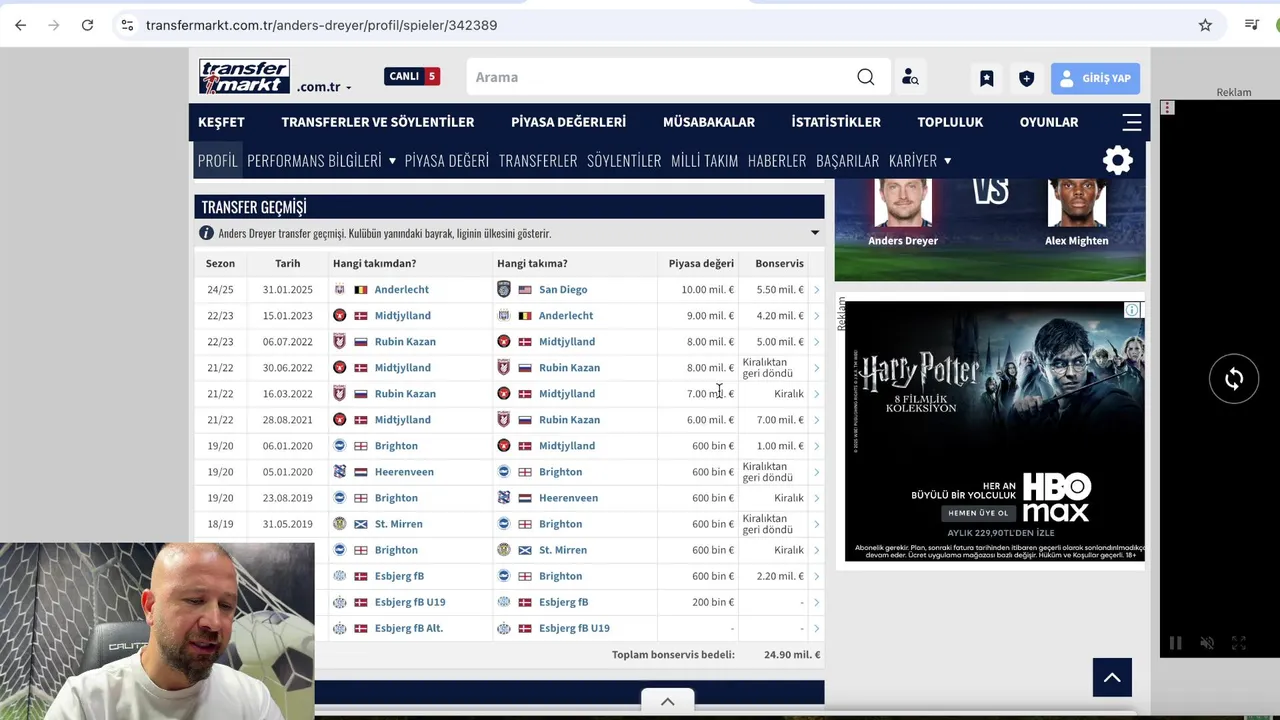Click Anders Dreyer comparison photo
This screenshot has width=1280, height=720.
tap(903, 203)
